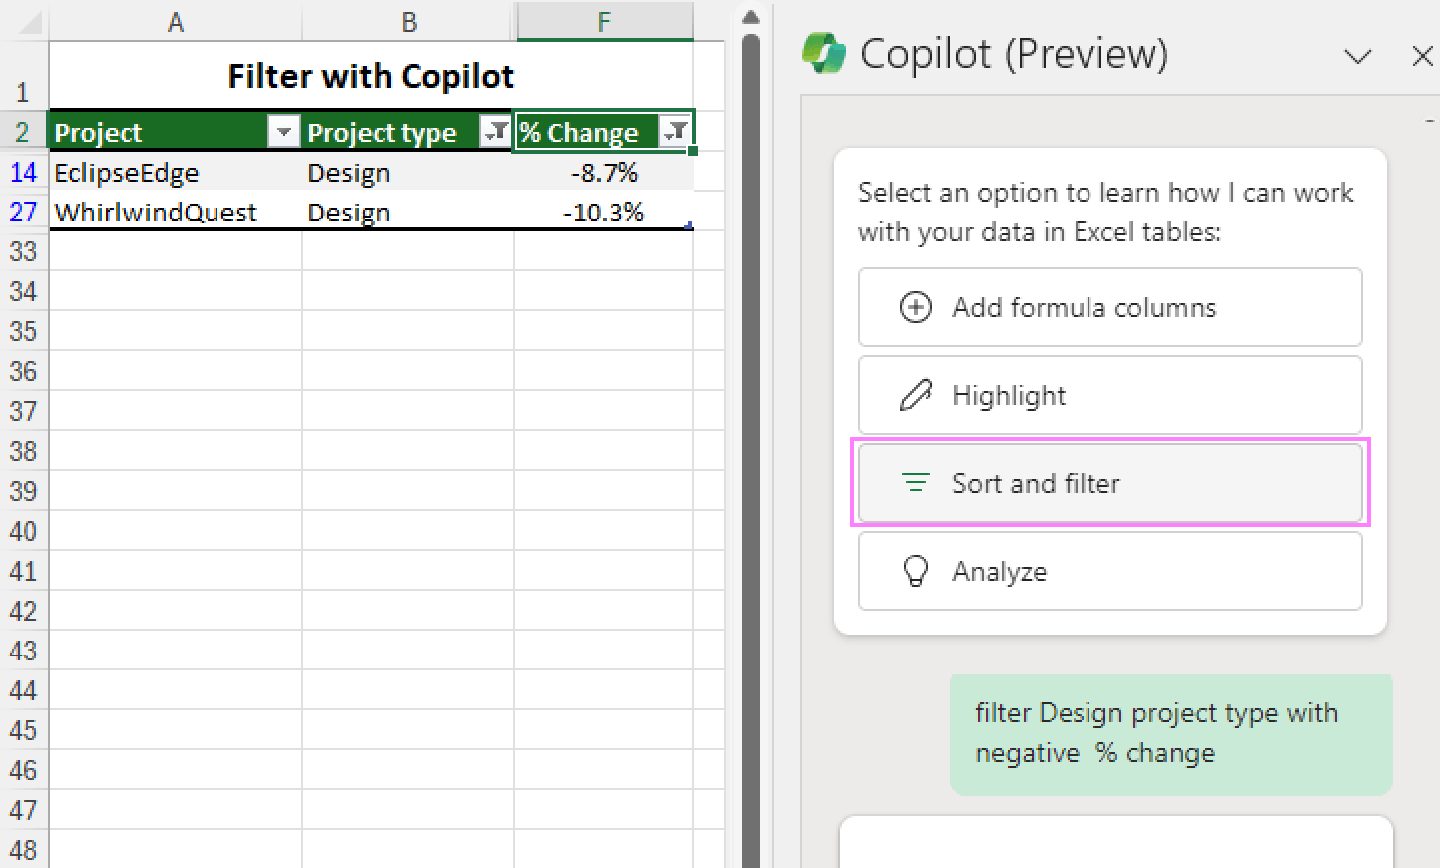Select column F header
Image resolution: width=1440 pixels, height=868 pixels.
coord(604,21)
